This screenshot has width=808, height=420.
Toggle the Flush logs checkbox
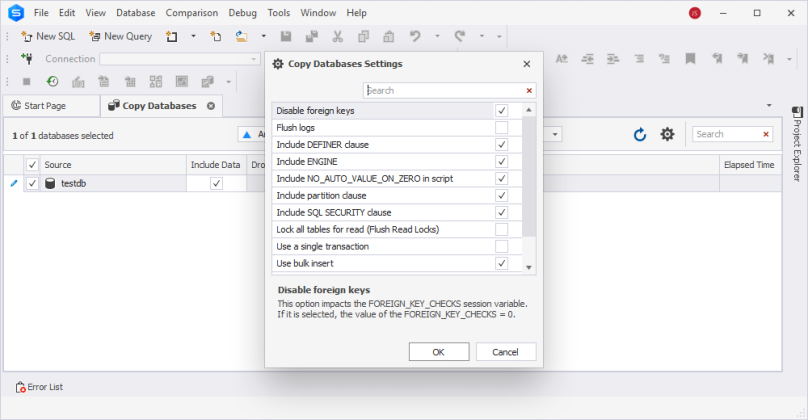(501, 128)
